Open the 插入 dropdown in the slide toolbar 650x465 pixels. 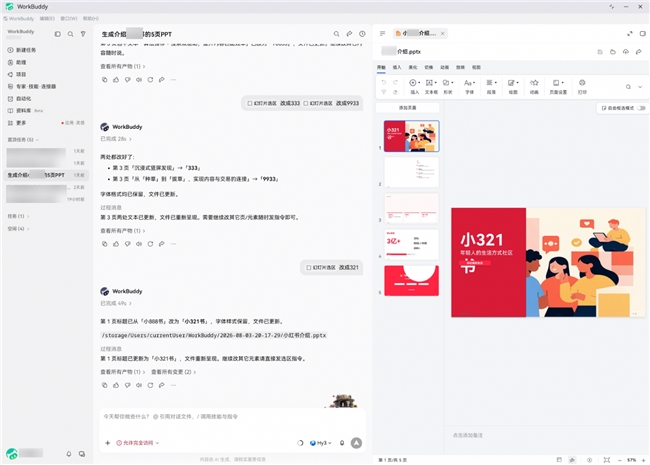click(415, 87)
